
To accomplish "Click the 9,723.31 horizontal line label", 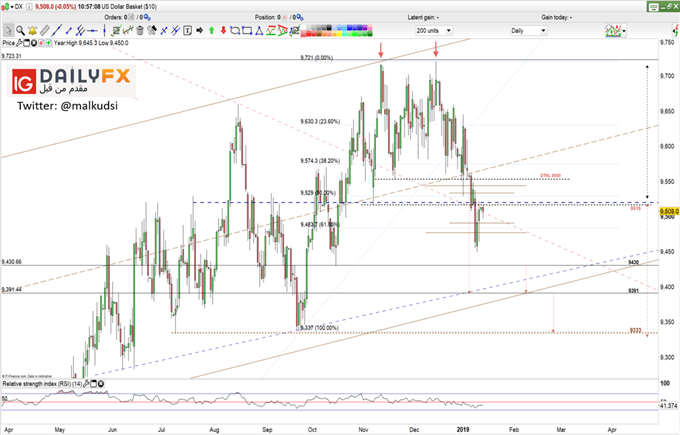I will point(12,56).
